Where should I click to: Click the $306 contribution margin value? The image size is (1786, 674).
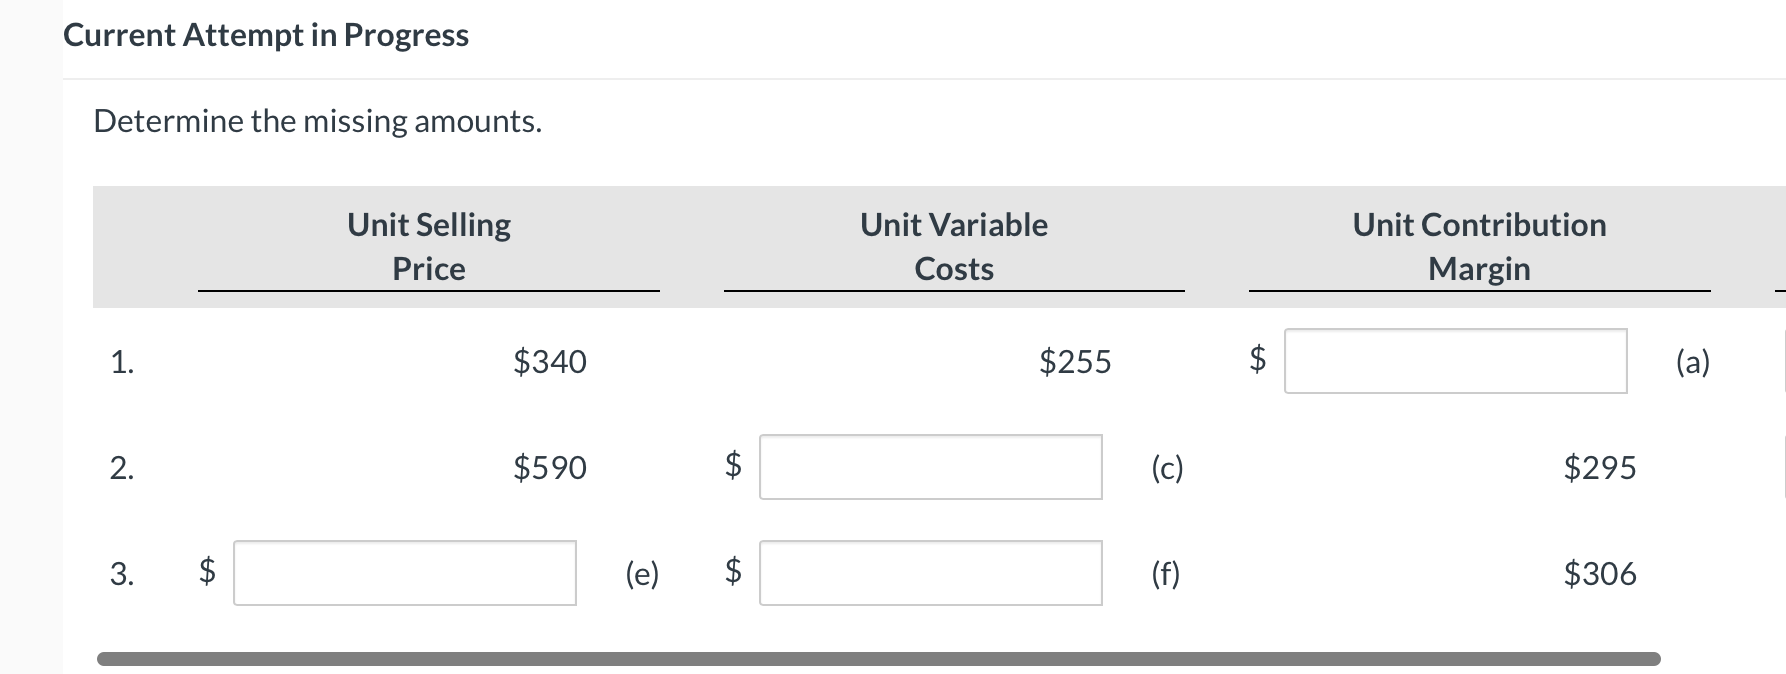pos(1601,573)
